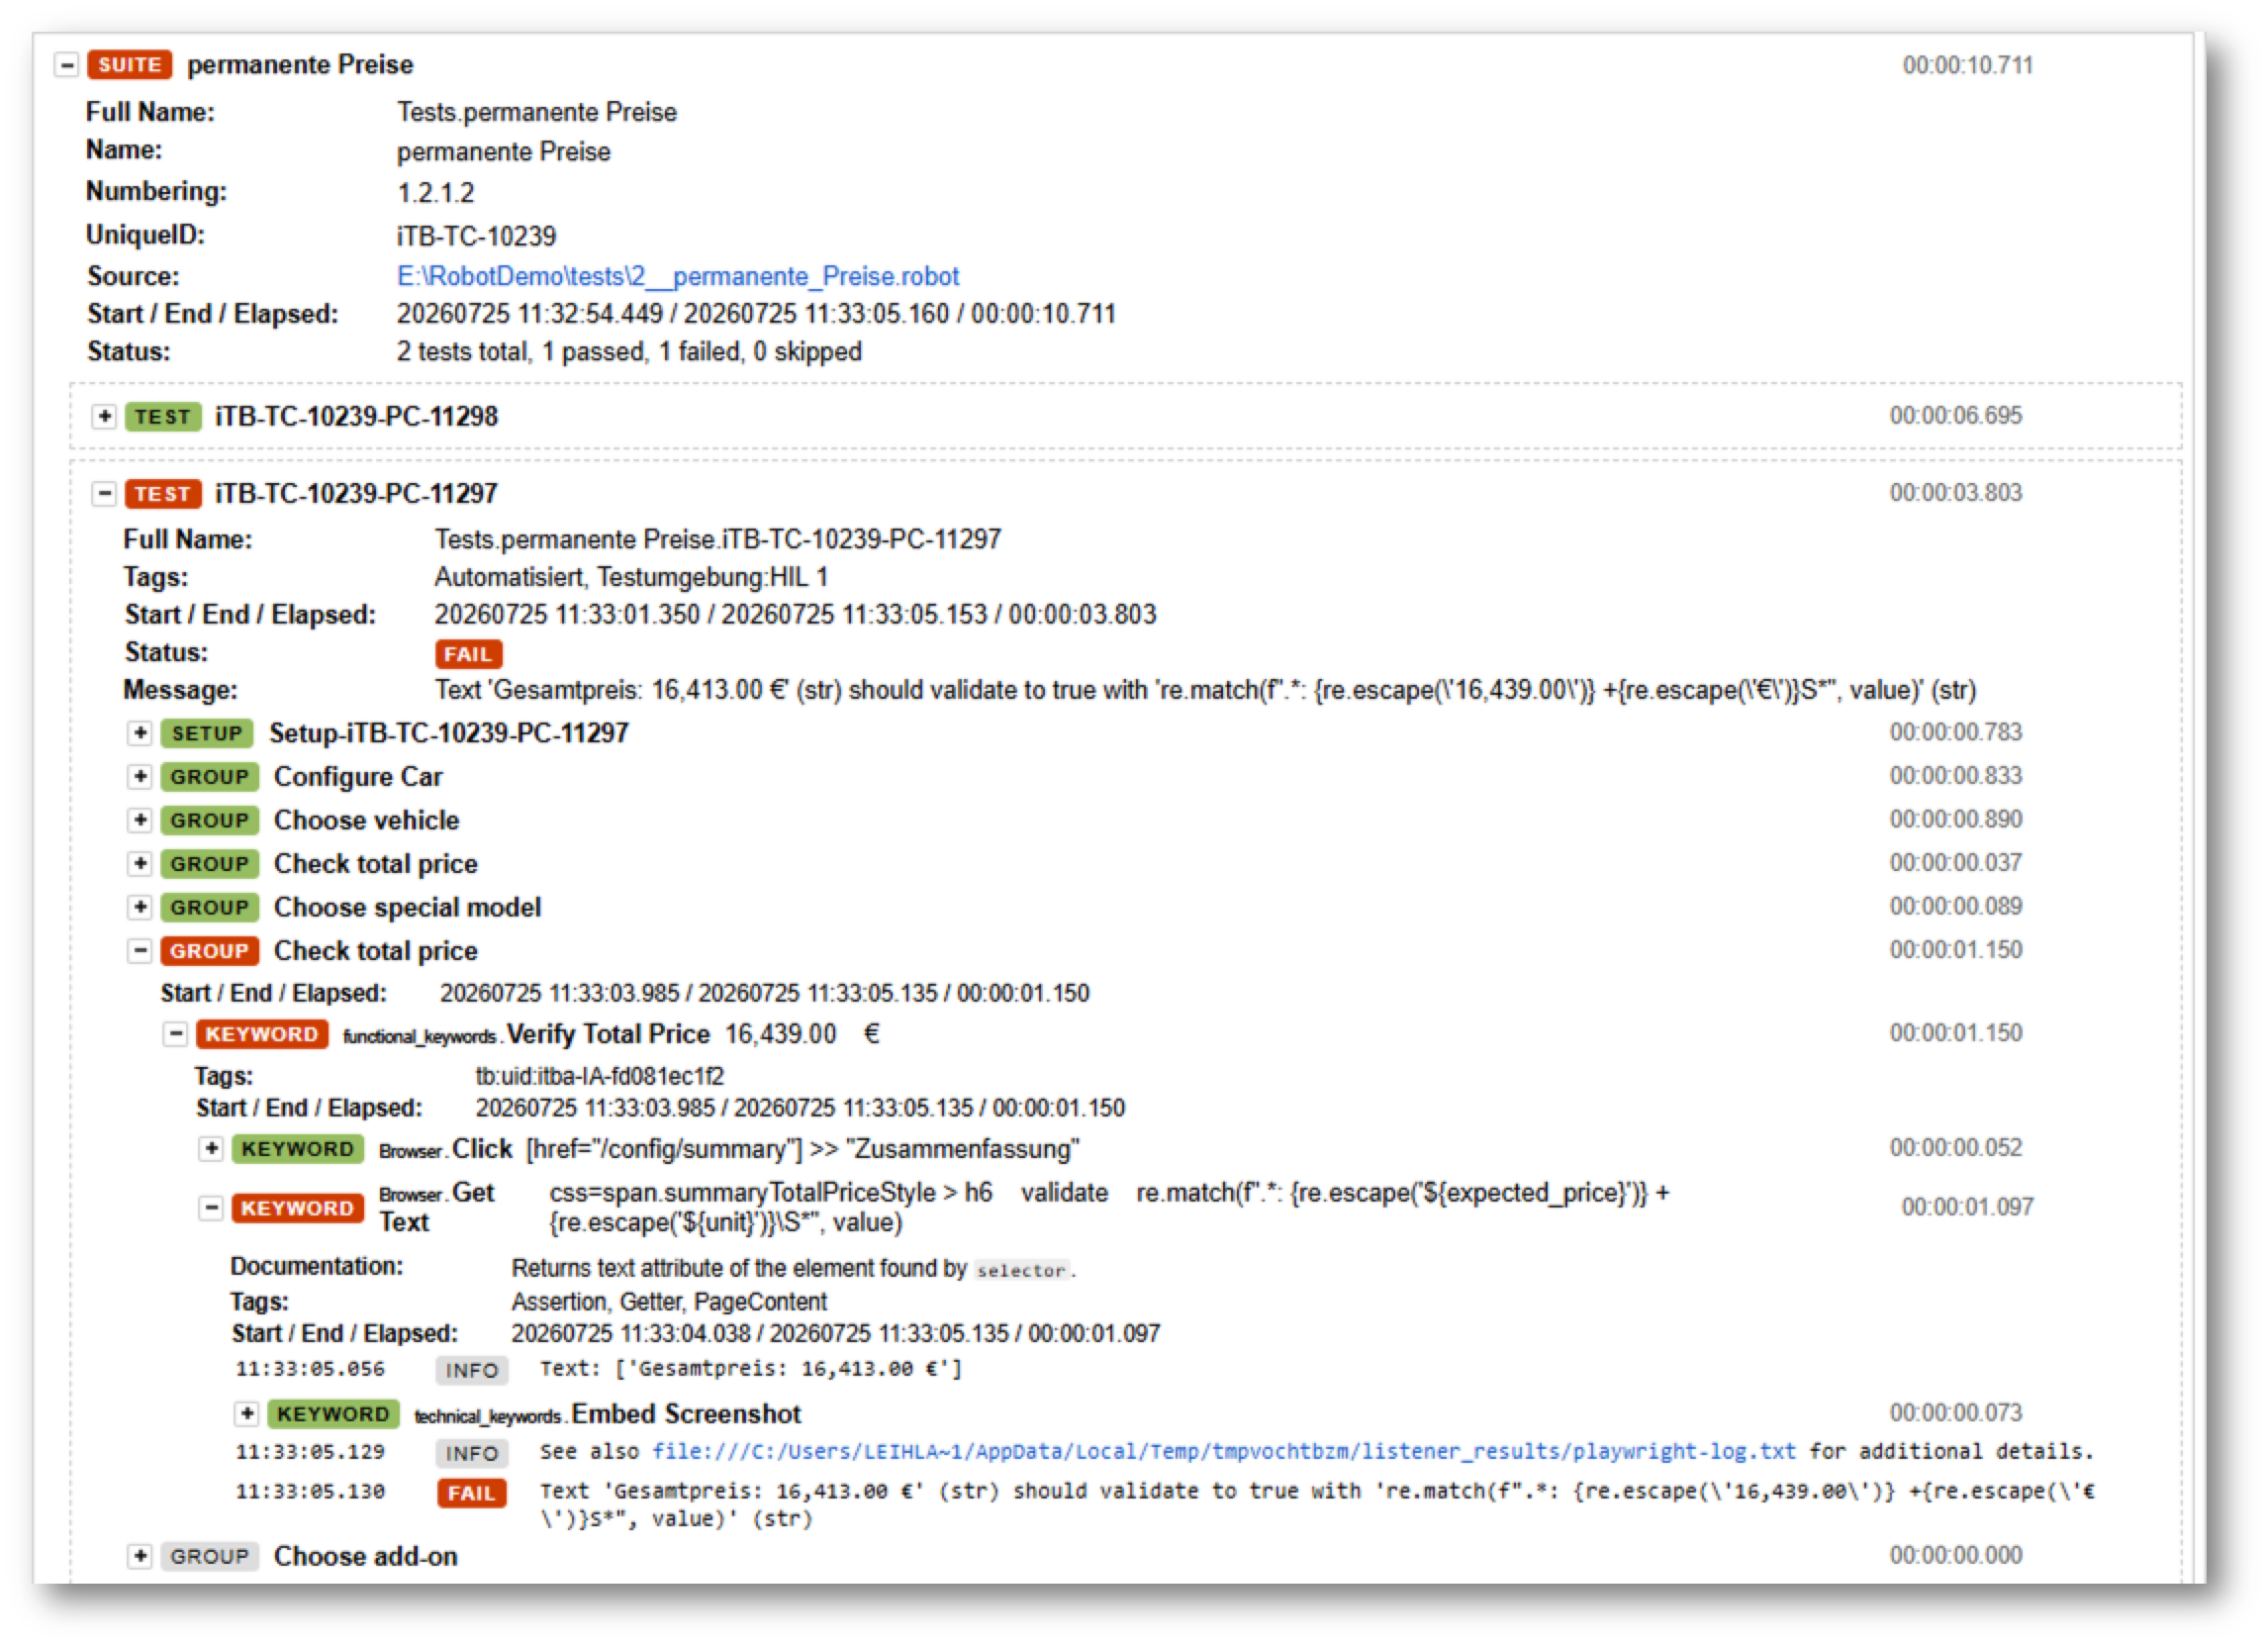
Task: Open the playwright-log.txt file link
Action: [1223, 1451]
